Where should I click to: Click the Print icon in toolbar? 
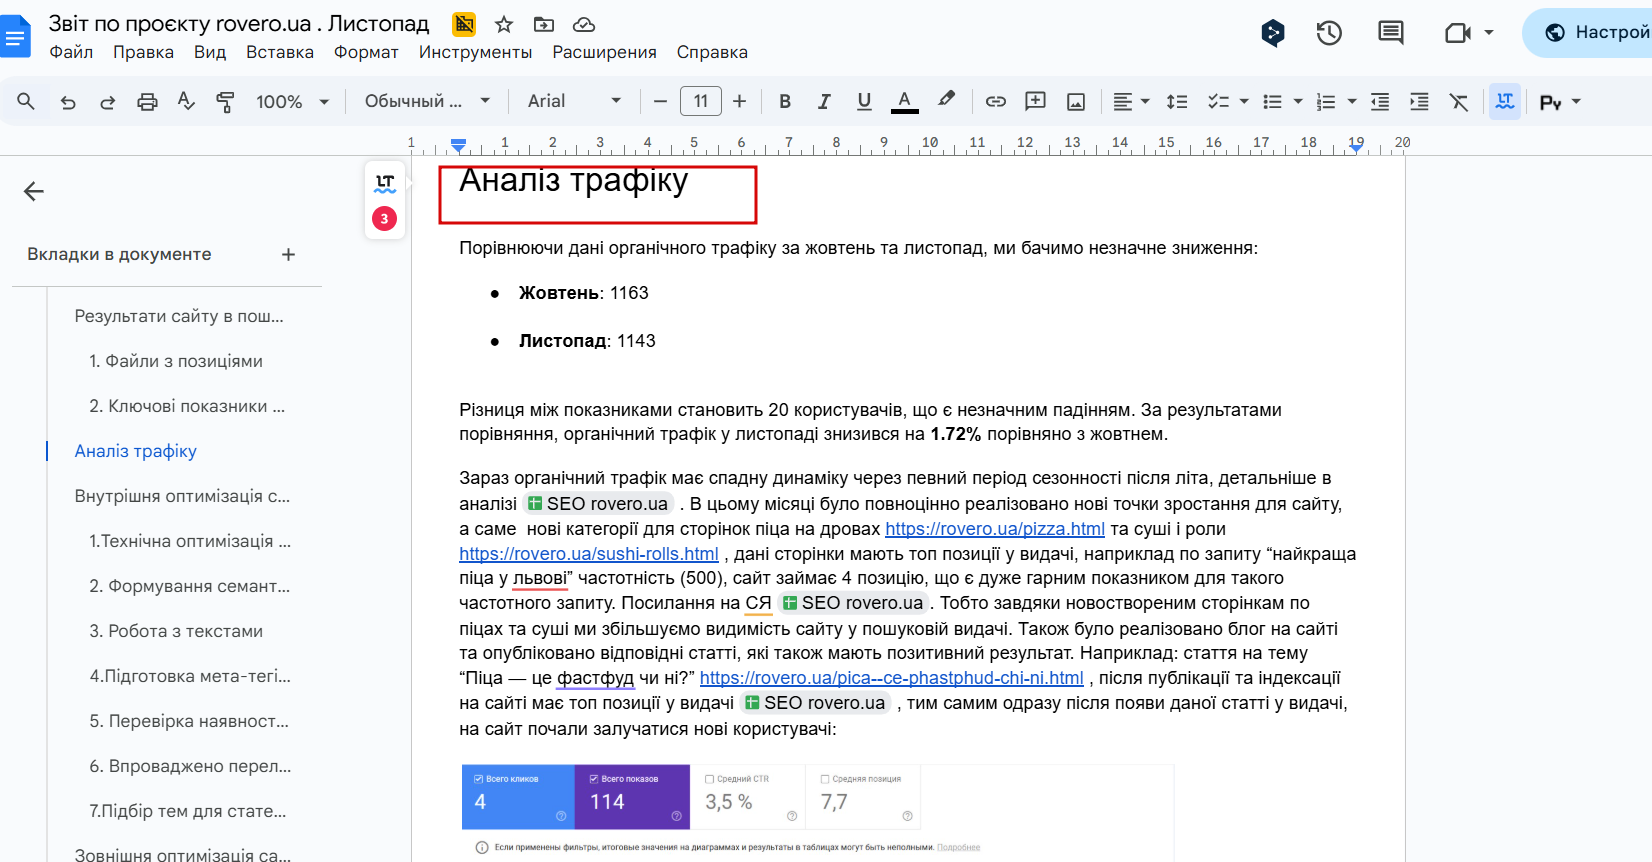(147, 102)
